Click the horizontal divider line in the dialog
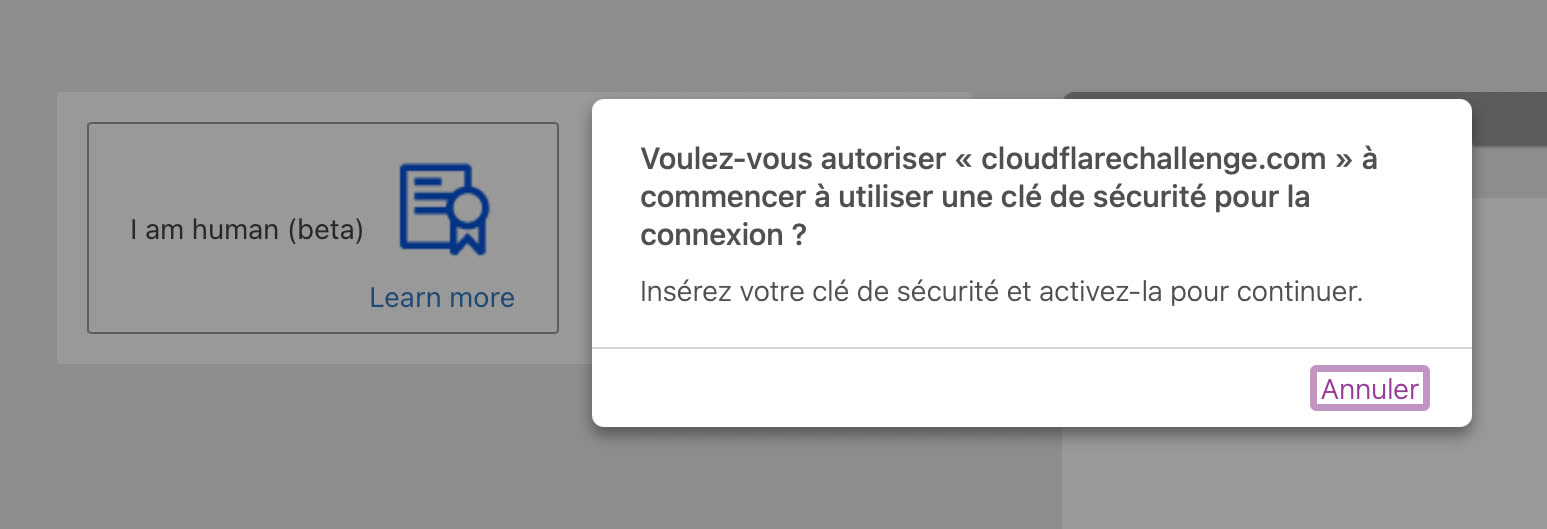Image resolution: width=1547 pixels, height=529 pixels. point(1032,348)
